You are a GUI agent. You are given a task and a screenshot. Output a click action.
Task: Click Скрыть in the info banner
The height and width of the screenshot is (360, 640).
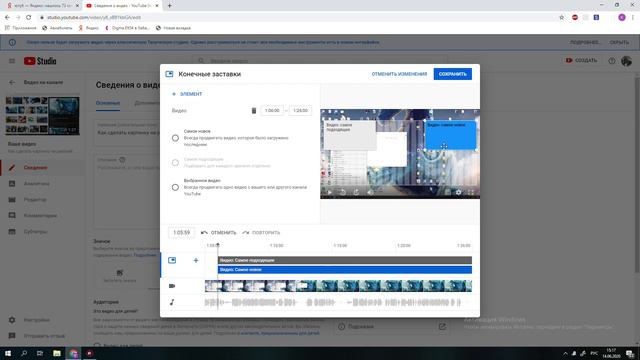click(619, 42)
